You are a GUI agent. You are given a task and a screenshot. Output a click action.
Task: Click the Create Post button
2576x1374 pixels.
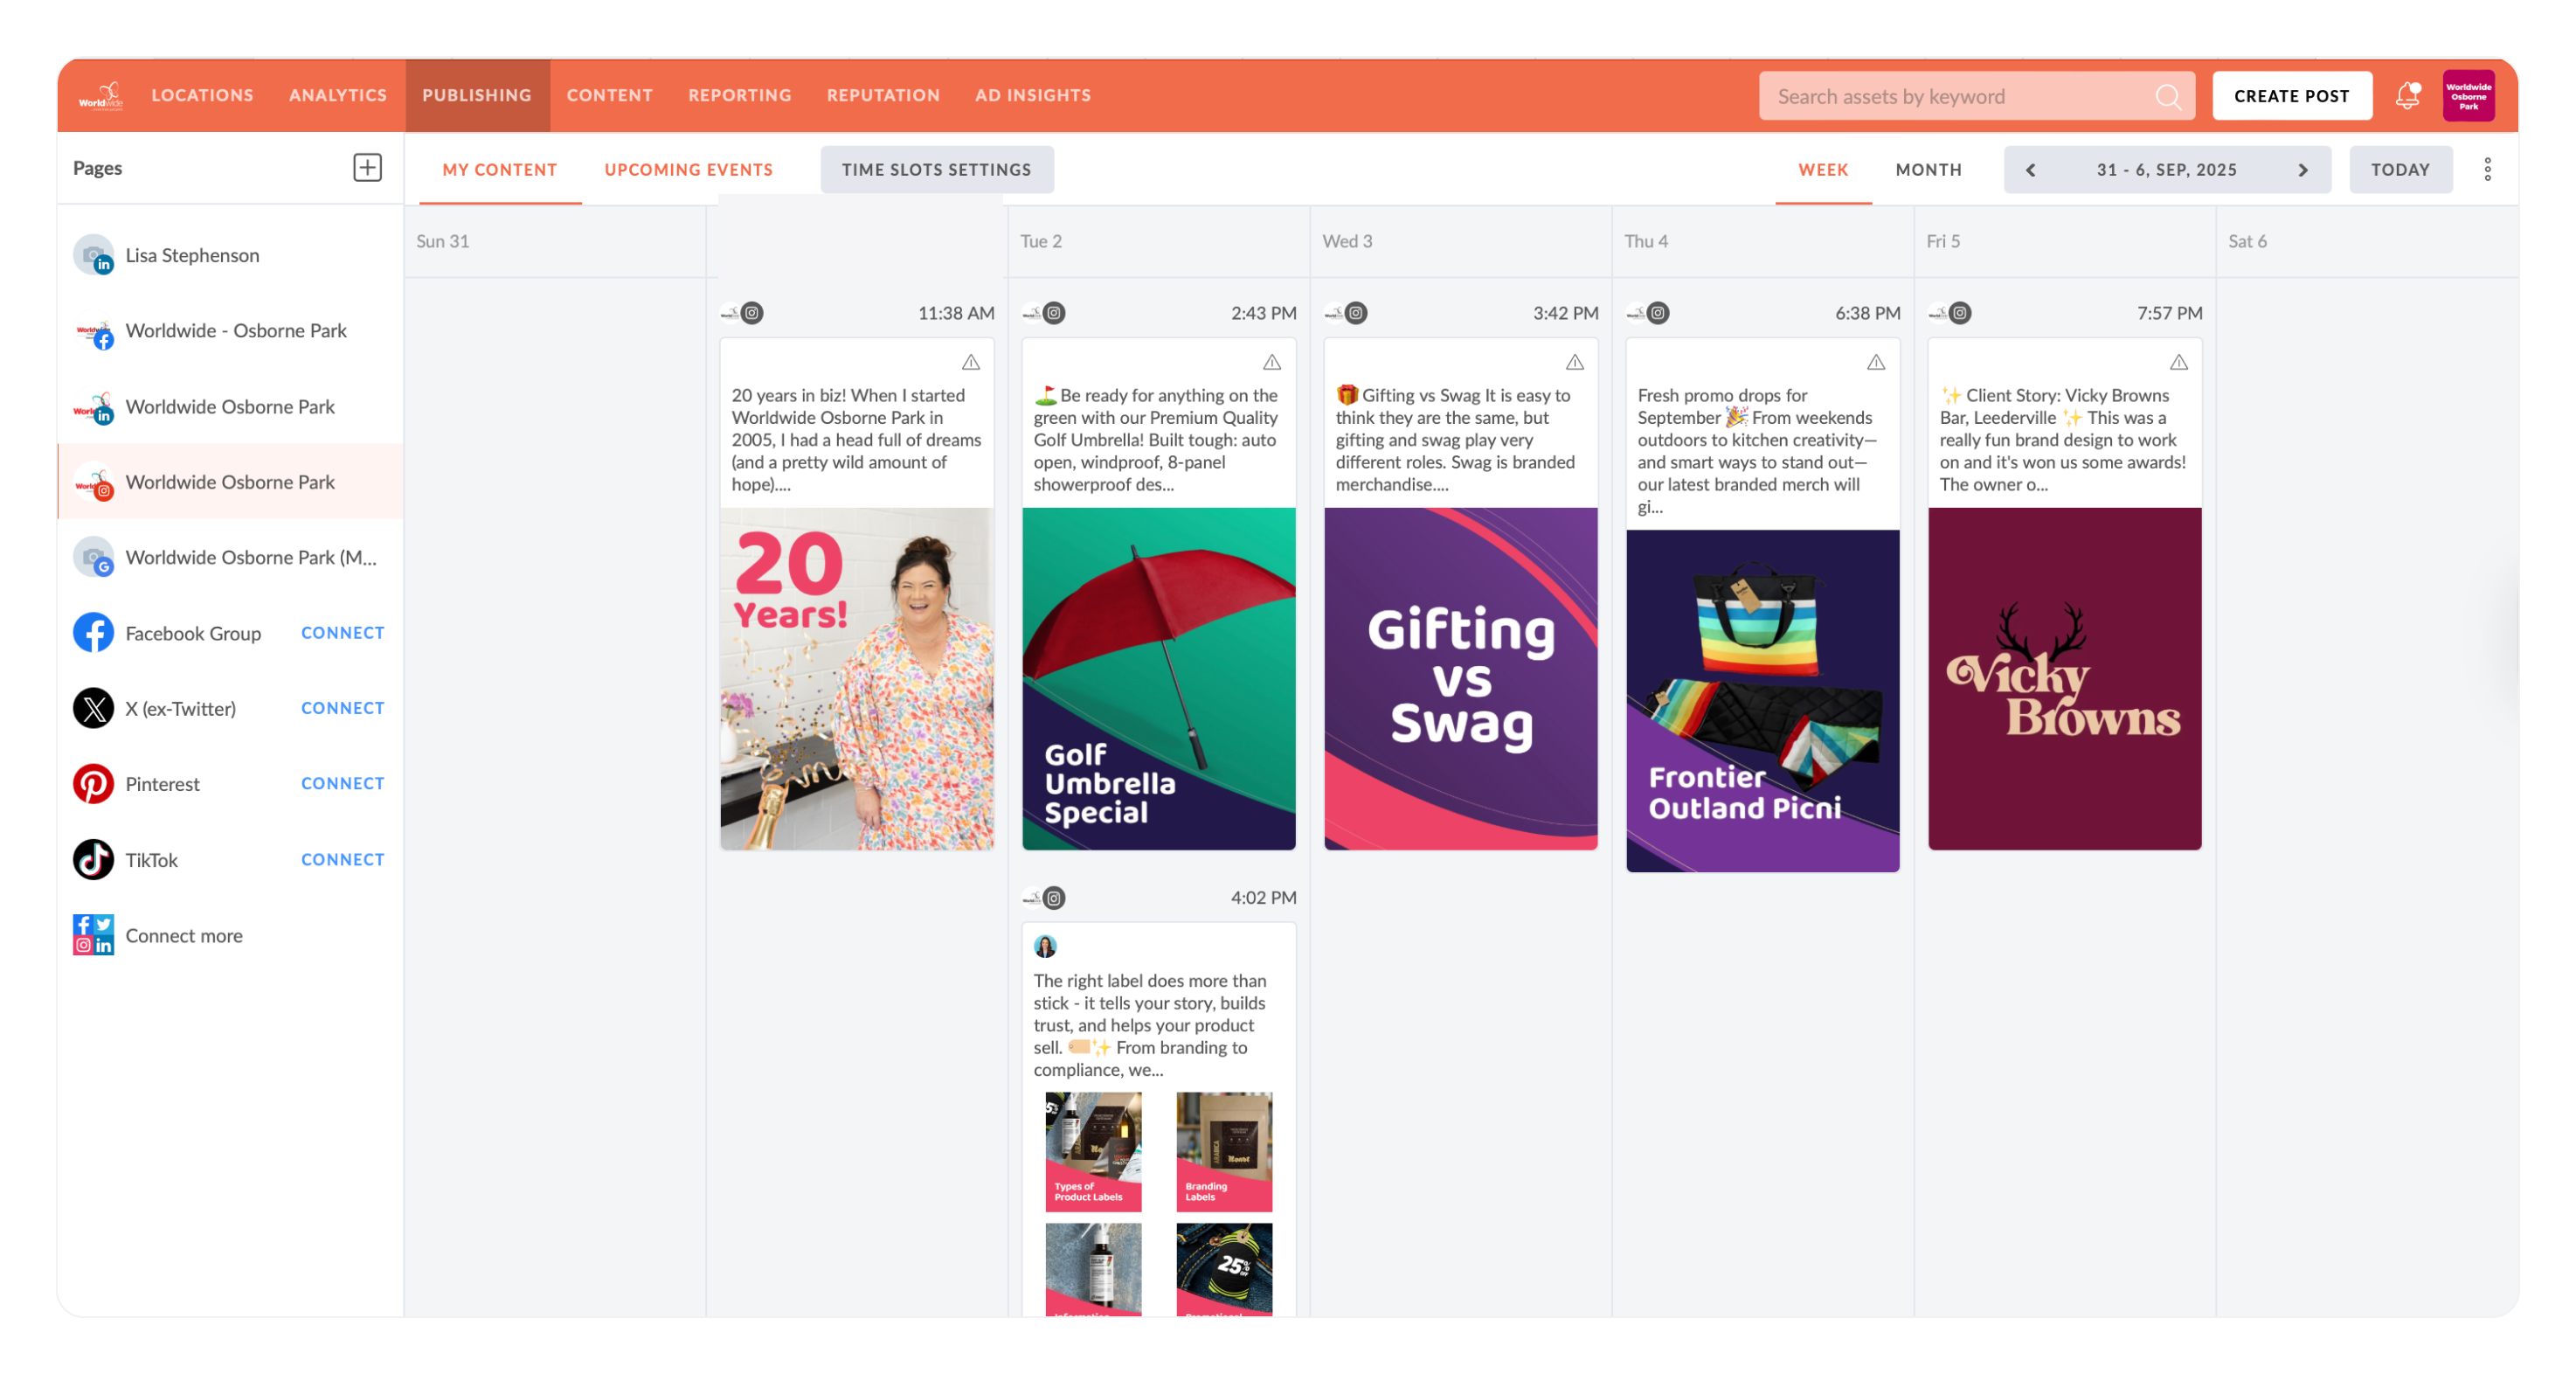coord(2292,96)
